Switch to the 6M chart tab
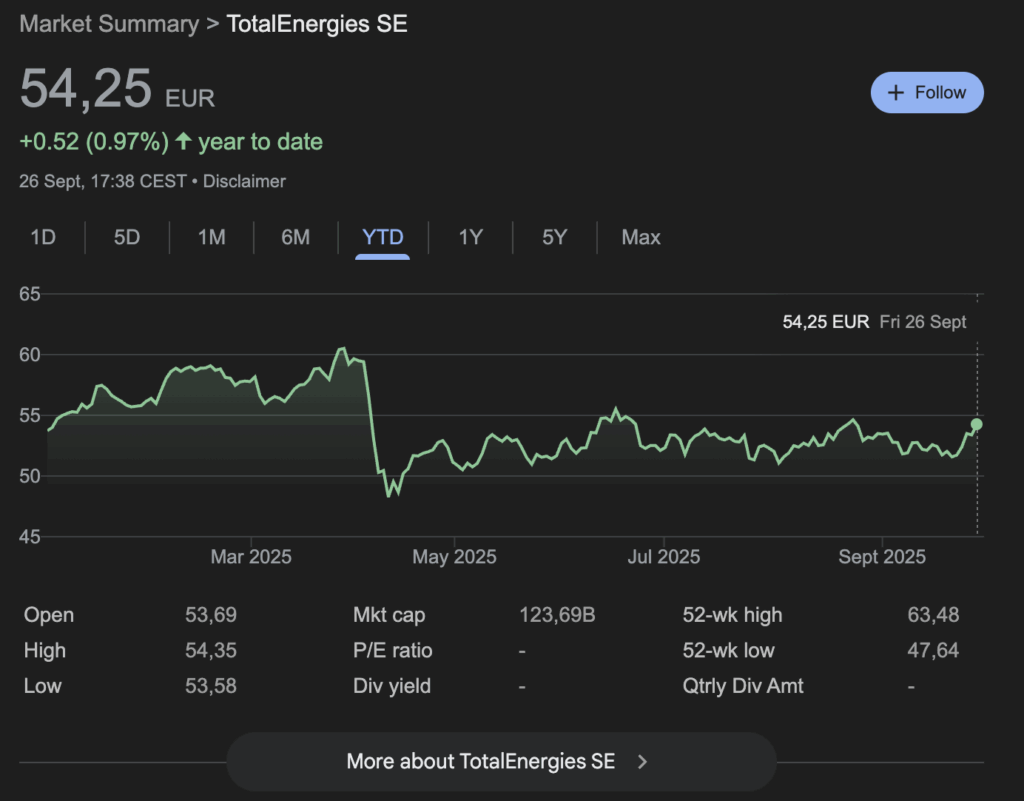 coord(295,237)
